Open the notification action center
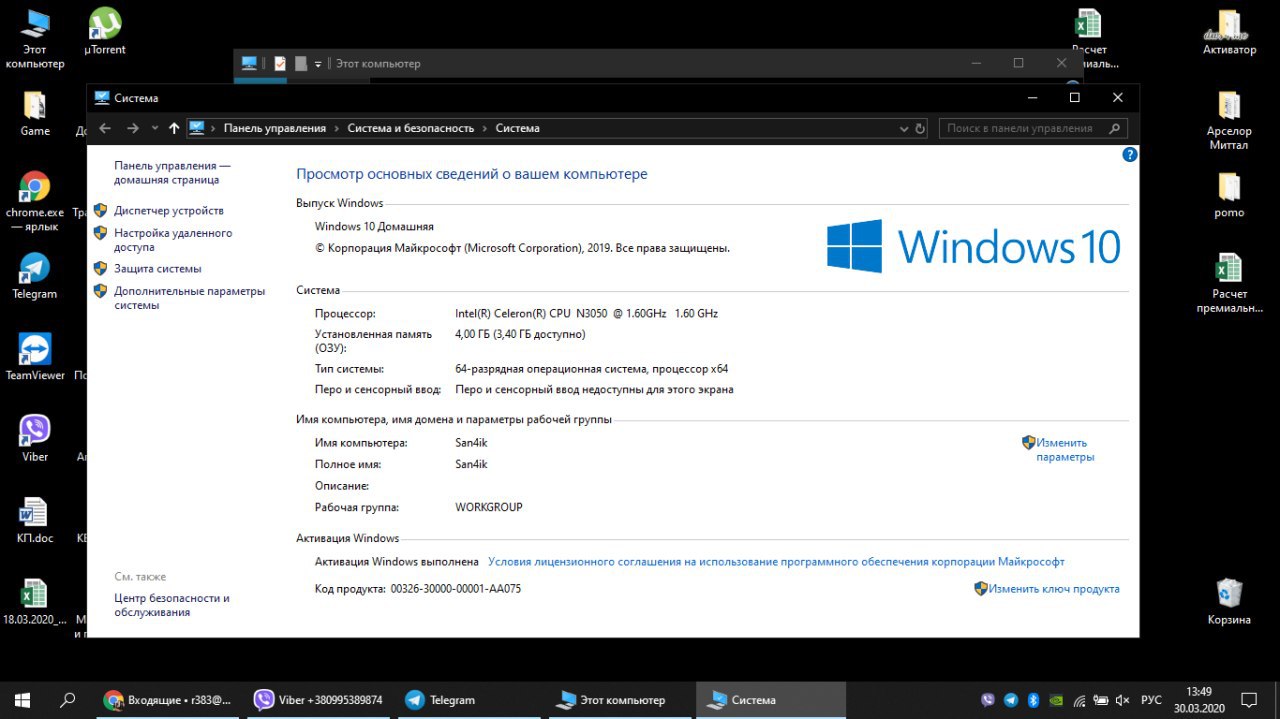This screenshot has height=719, width=1280. coord(1249,700)
